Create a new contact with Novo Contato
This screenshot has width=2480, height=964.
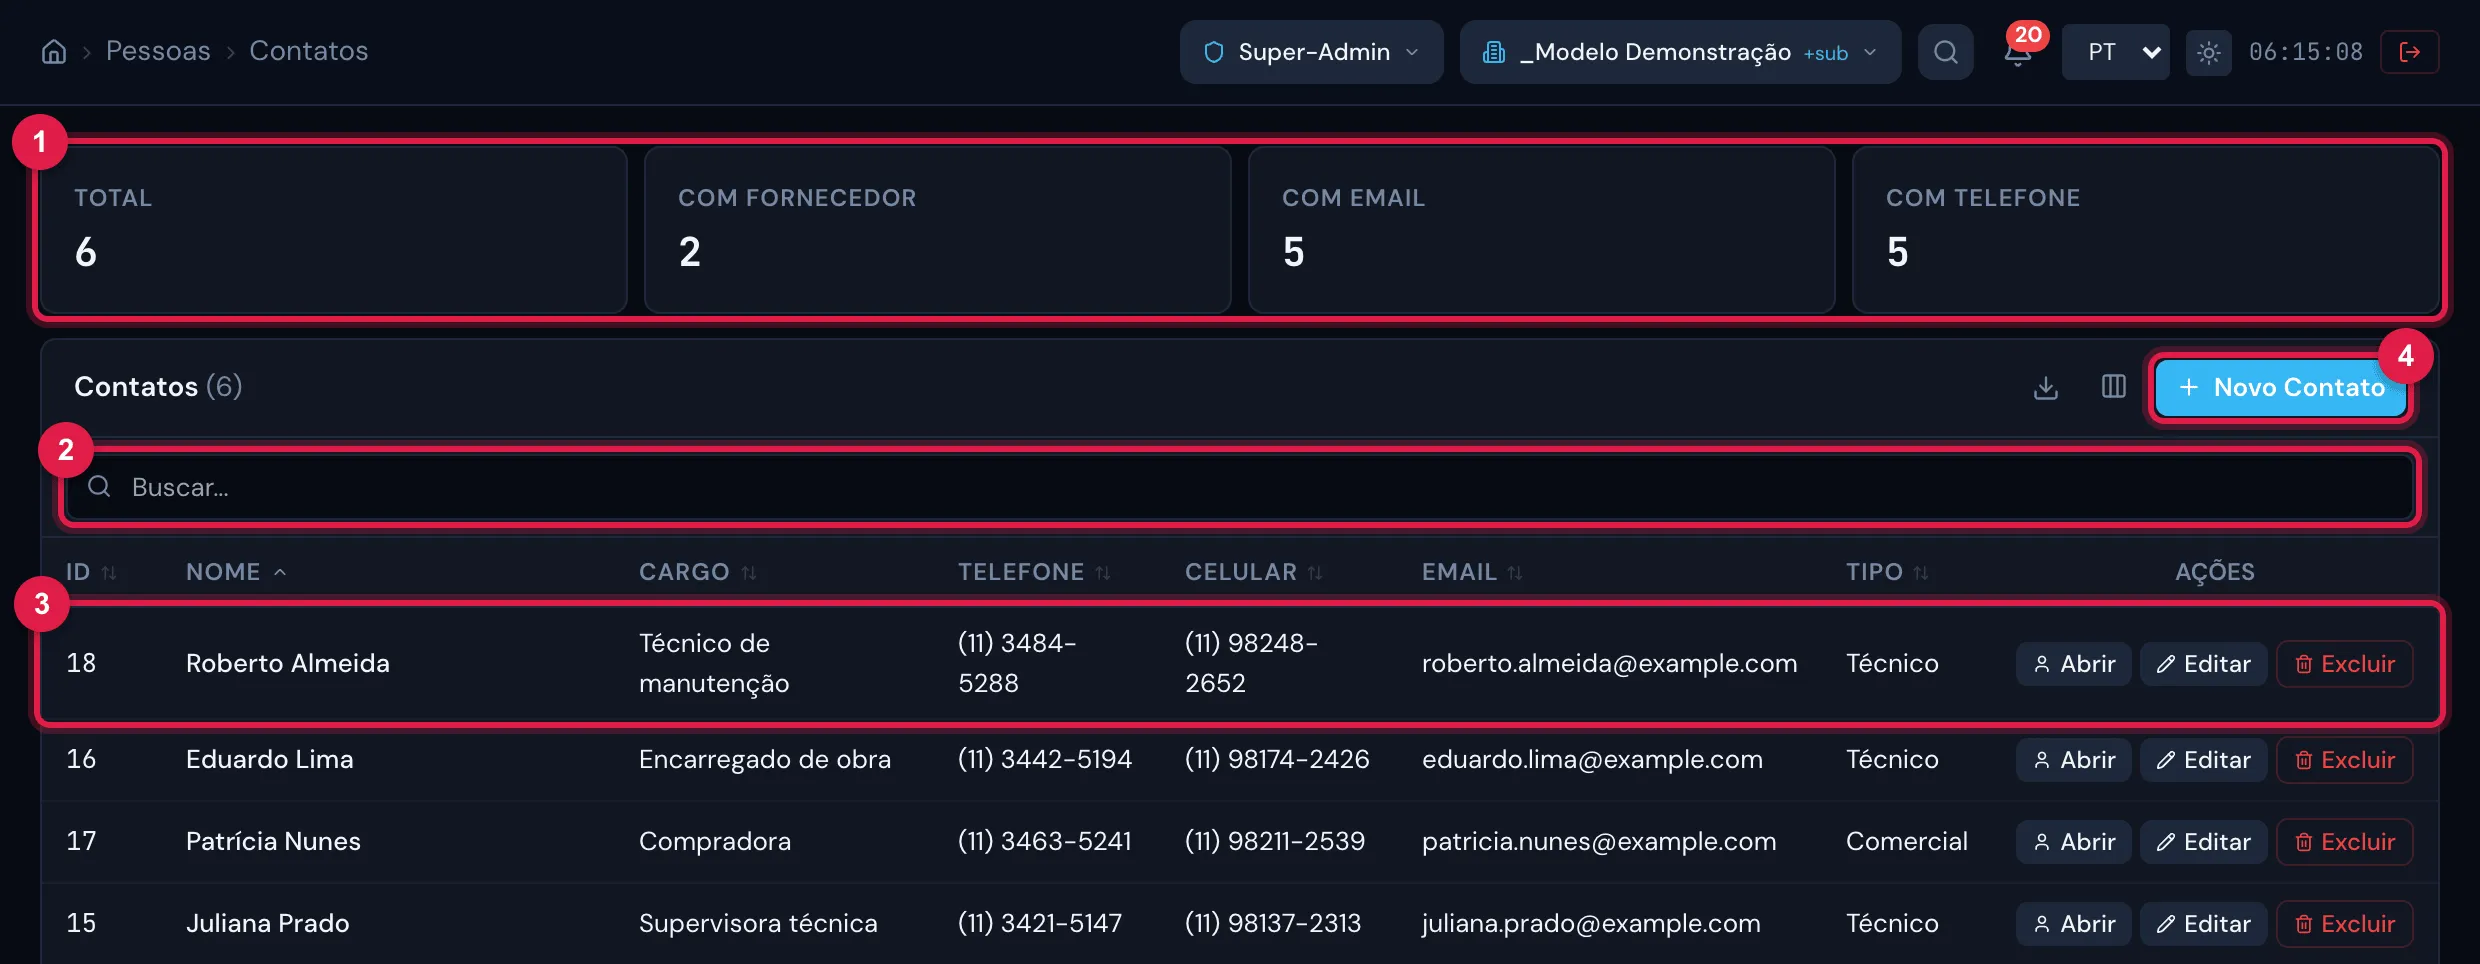(x=2282, y=388)
